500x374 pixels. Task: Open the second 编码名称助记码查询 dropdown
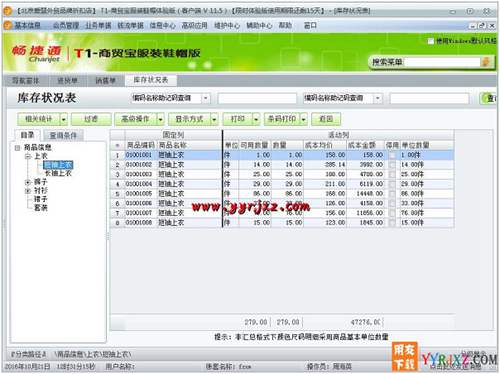pyautogui.click(x=378, y=98)
